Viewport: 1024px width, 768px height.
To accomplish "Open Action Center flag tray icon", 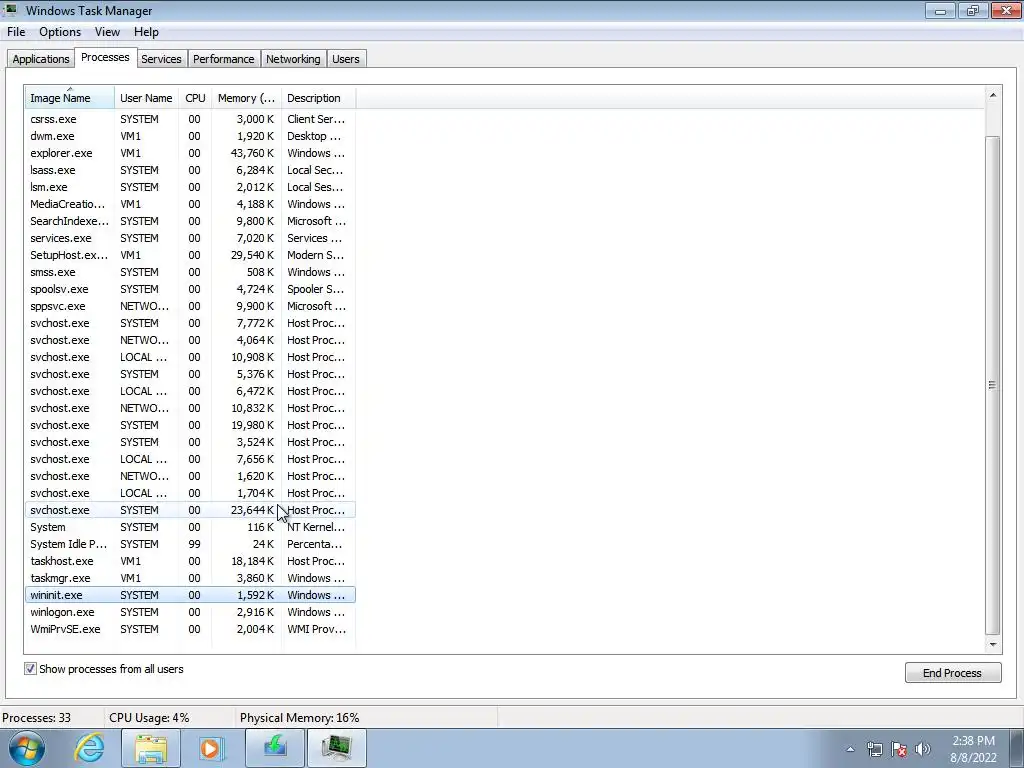I will click(x=899, y=749).
